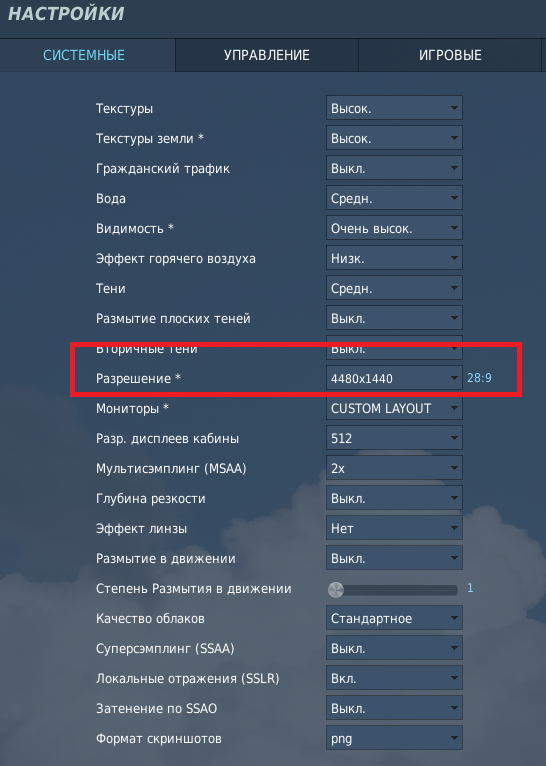Open the Размытие в движении dropdown
This screenshot has width=546, height=766.
point(394,558)
